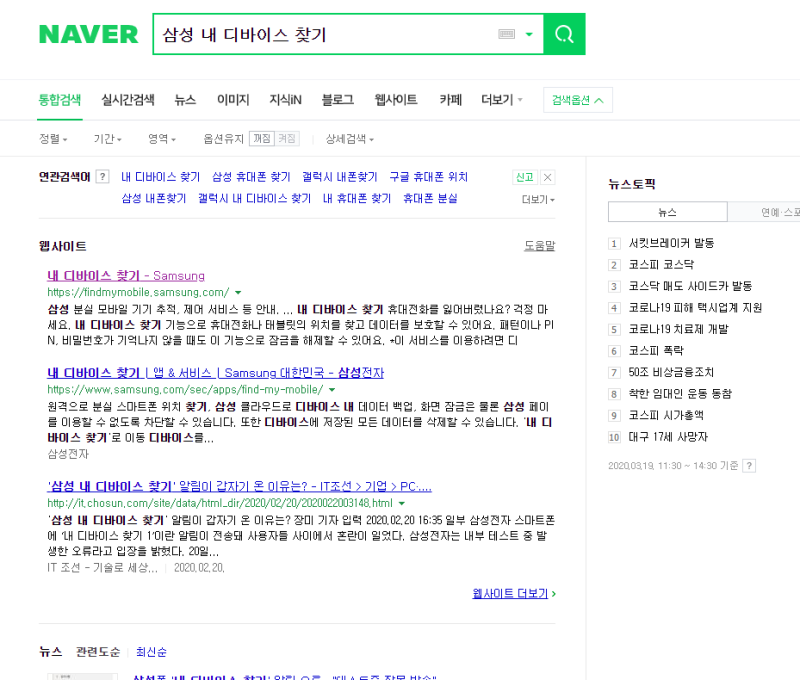Expand the 상세검색 dropdown
Screen dimensions: 800x680
(x=349, y=139)
